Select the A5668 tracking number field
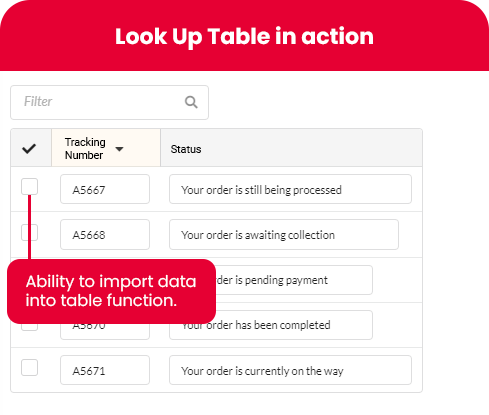Viewport: 489px width, 415px height. (105, 234)
